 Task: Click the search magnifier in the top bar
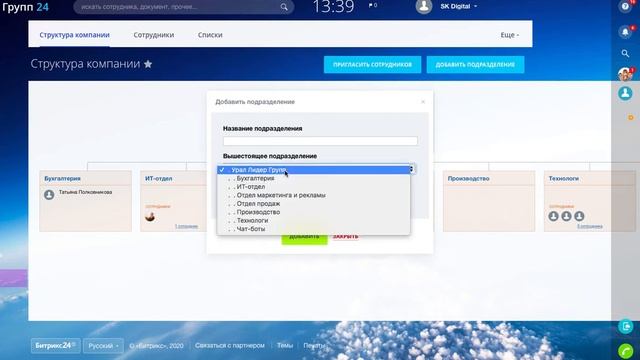tap(284, 7)
